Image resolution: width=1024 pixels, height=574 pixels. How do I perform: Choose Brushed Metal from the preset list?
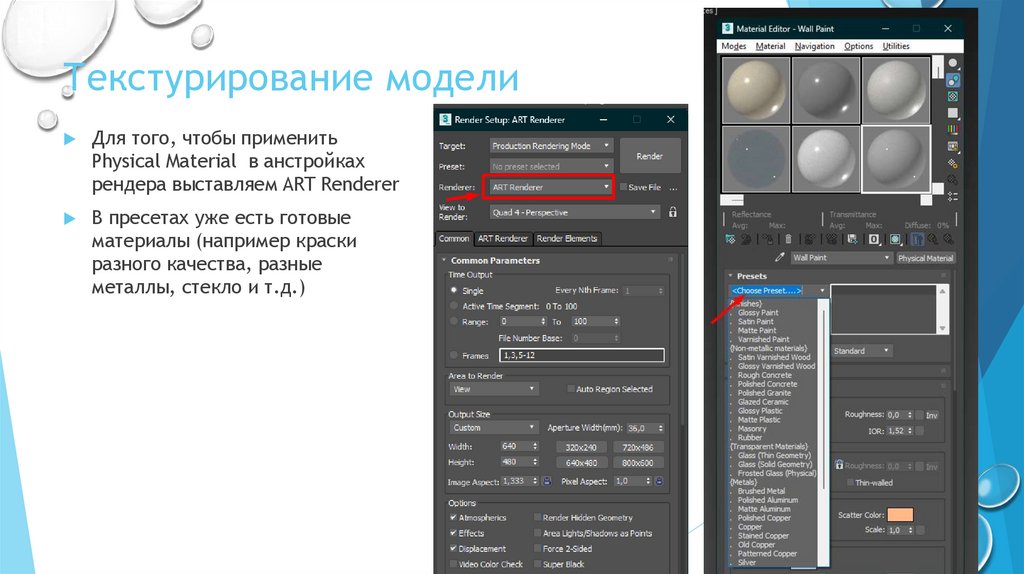coord(761,490)
